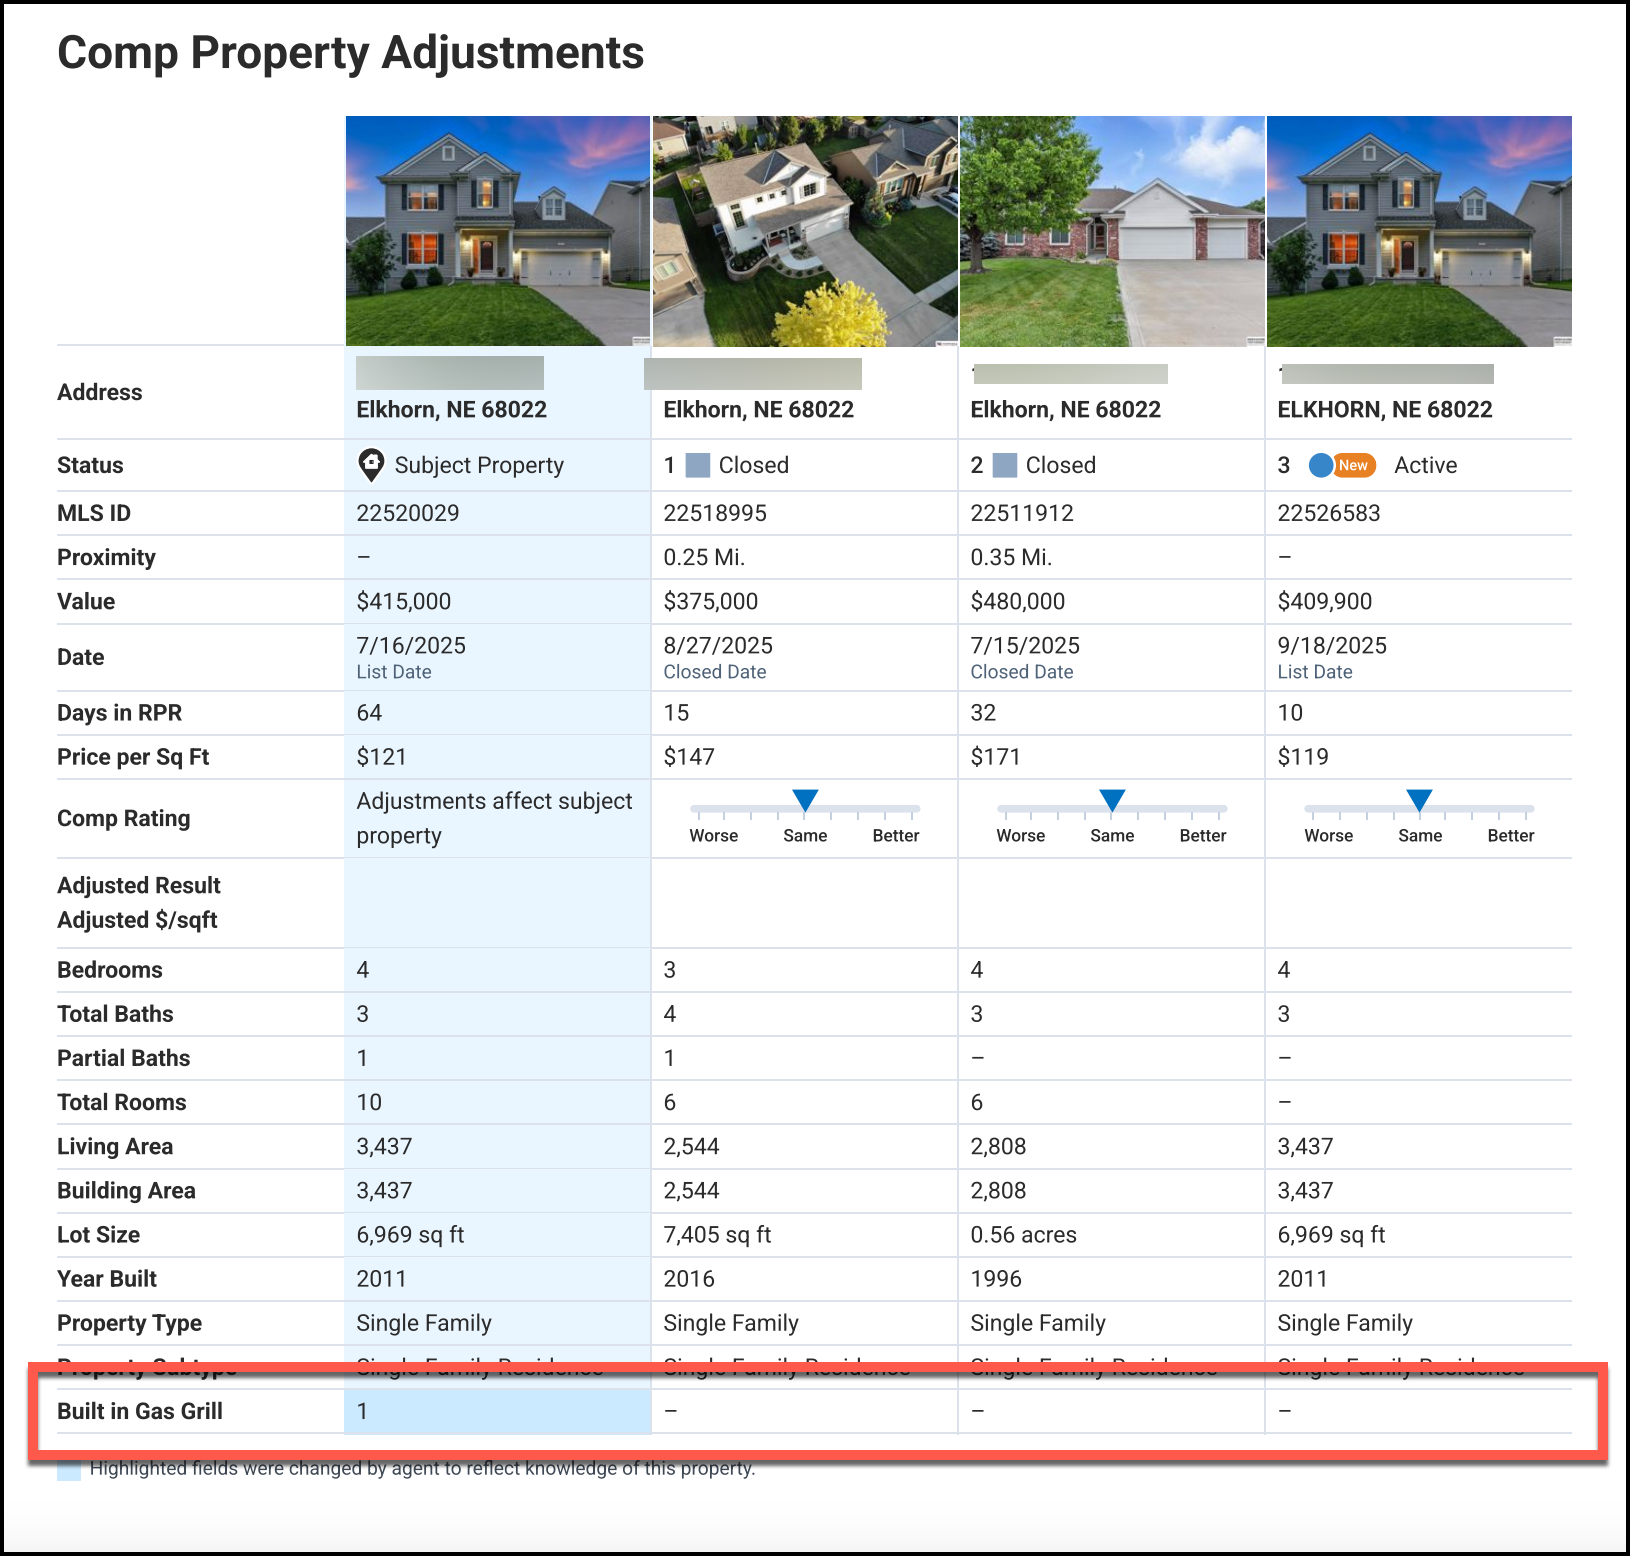Click MLS ID 22518995

[715, 513]
